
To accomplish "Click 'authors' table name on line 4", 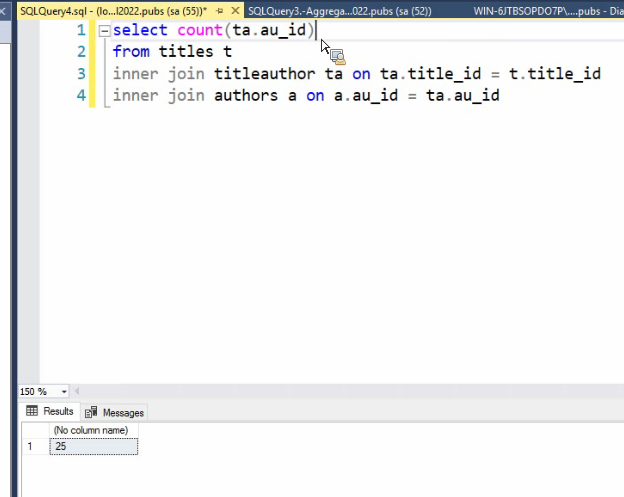I will tap(246, 96).
